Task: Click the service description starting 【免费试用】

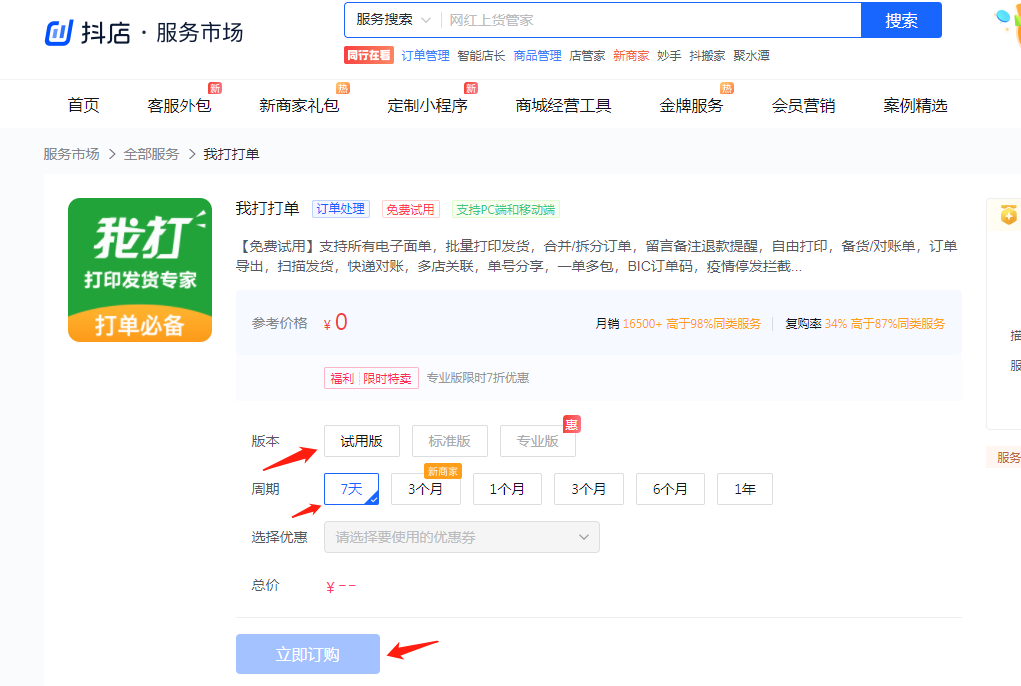Action: click(x=596, y=256)
